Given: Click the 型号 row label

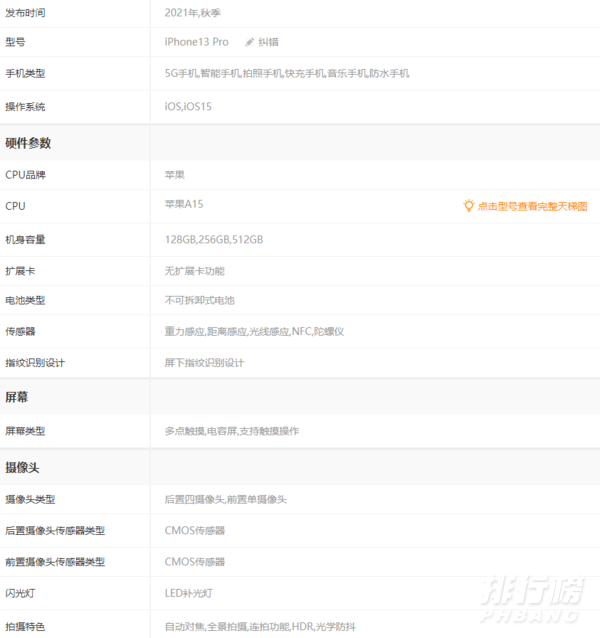Looking at the screenshot, I should click(x=15, y=42).
